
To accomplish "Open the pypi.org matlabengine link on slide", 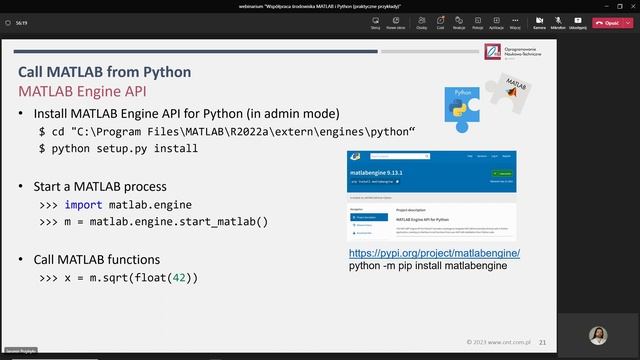I will point(434,253).
